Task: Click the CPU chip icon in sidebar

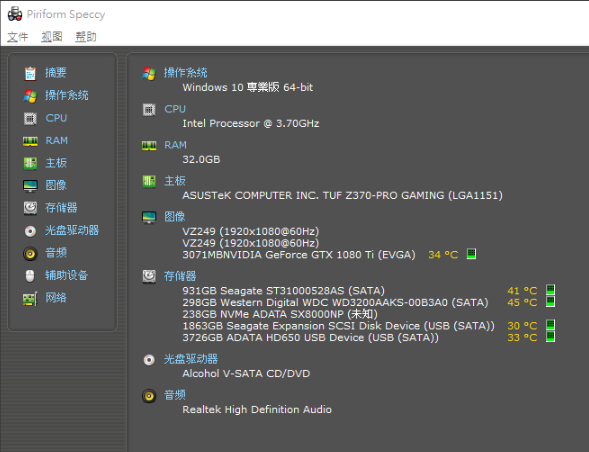Action: 30,118
